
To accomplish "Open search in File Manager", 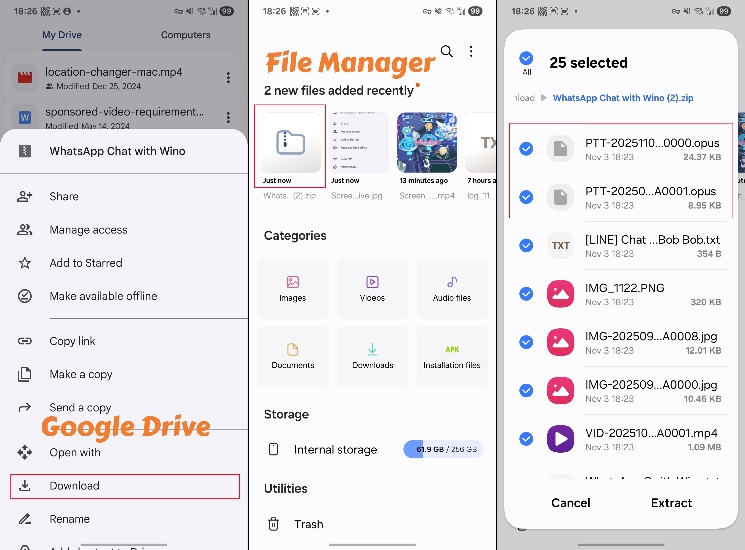I will tap(447, 52).
